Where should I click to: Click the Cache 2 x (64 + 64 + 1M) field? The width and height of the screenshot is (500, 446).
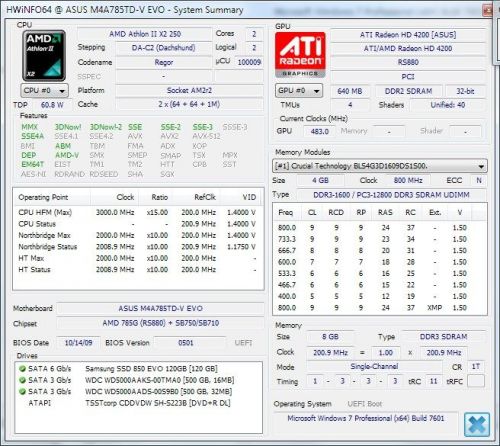point(189,104)
